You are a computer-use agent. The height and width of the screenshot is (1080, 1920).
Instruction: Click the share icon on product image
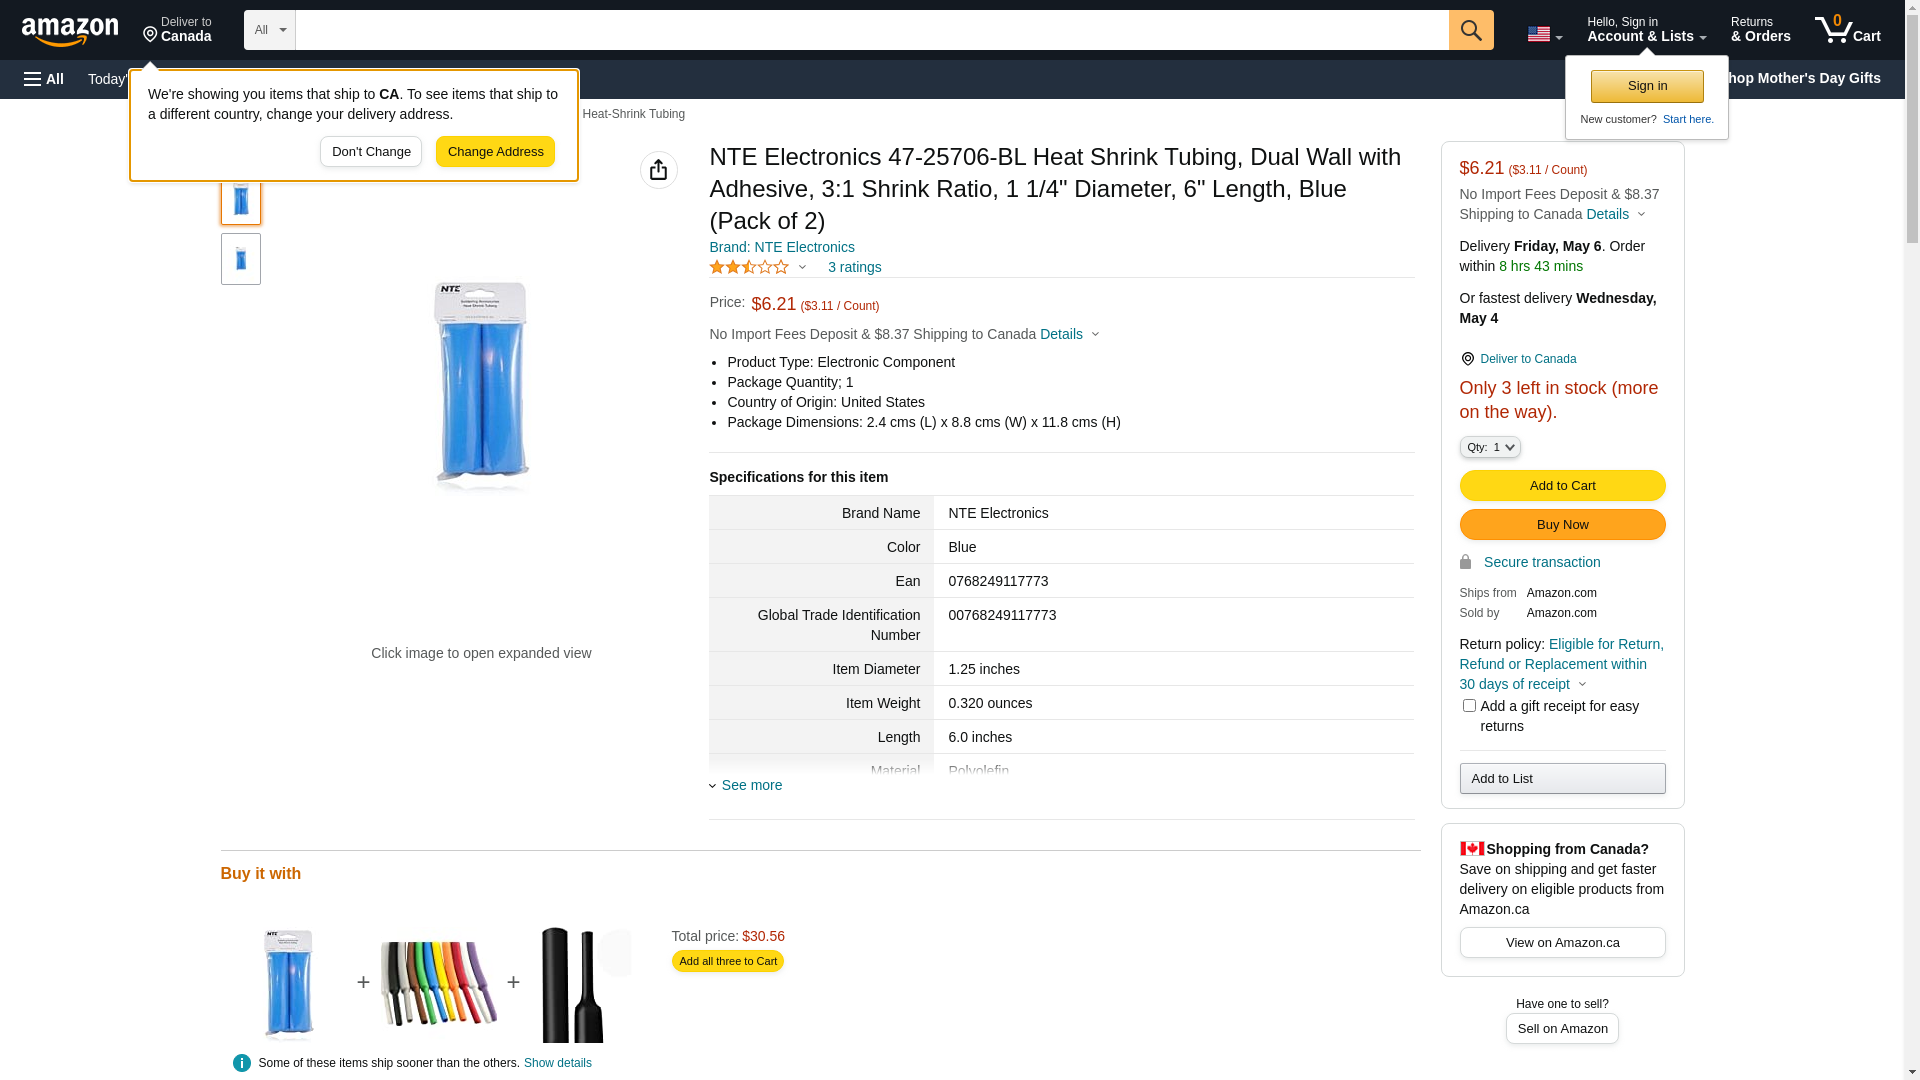point(659,170)
